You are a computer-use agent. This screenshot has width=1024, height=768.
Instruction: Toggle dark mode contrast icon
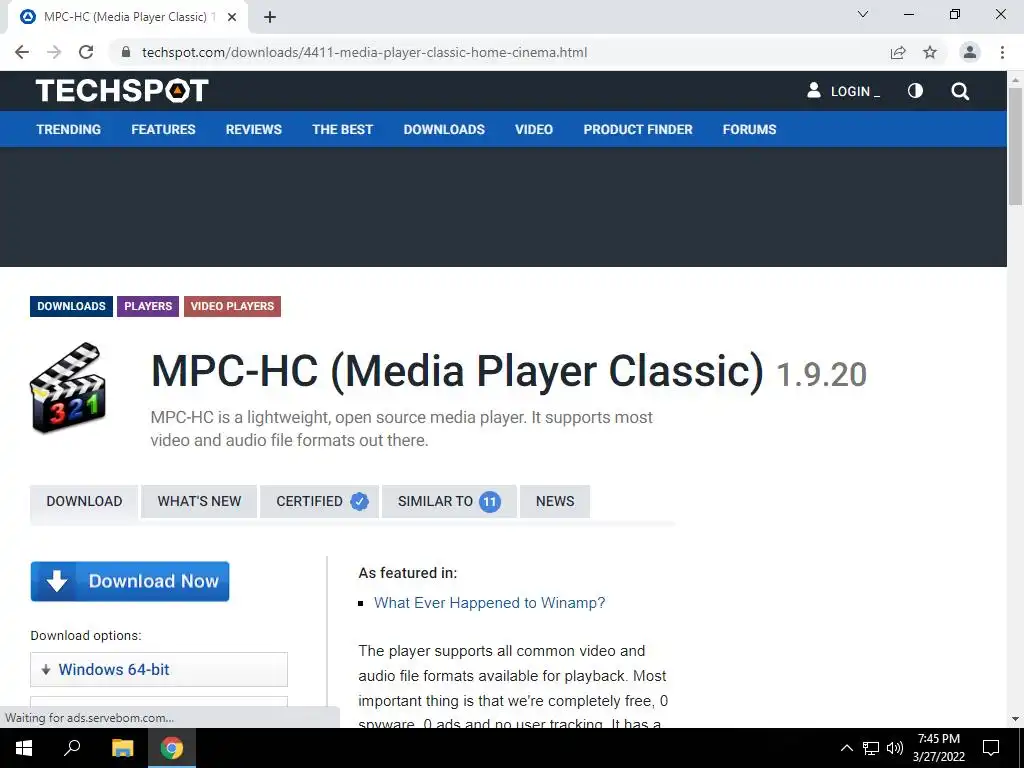[x=915, y=91]
